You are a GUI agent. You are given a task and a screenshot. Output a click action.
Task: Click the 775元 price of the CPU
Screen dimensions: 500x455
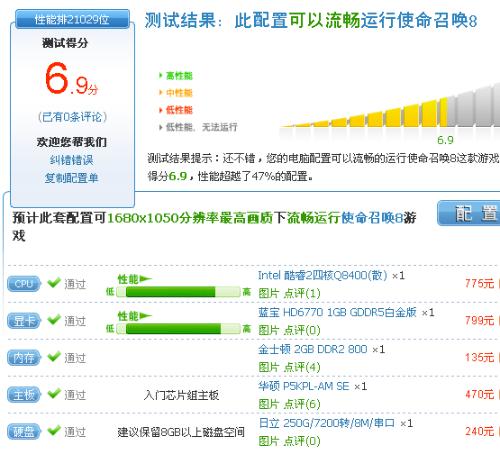(x=479, y=284)
